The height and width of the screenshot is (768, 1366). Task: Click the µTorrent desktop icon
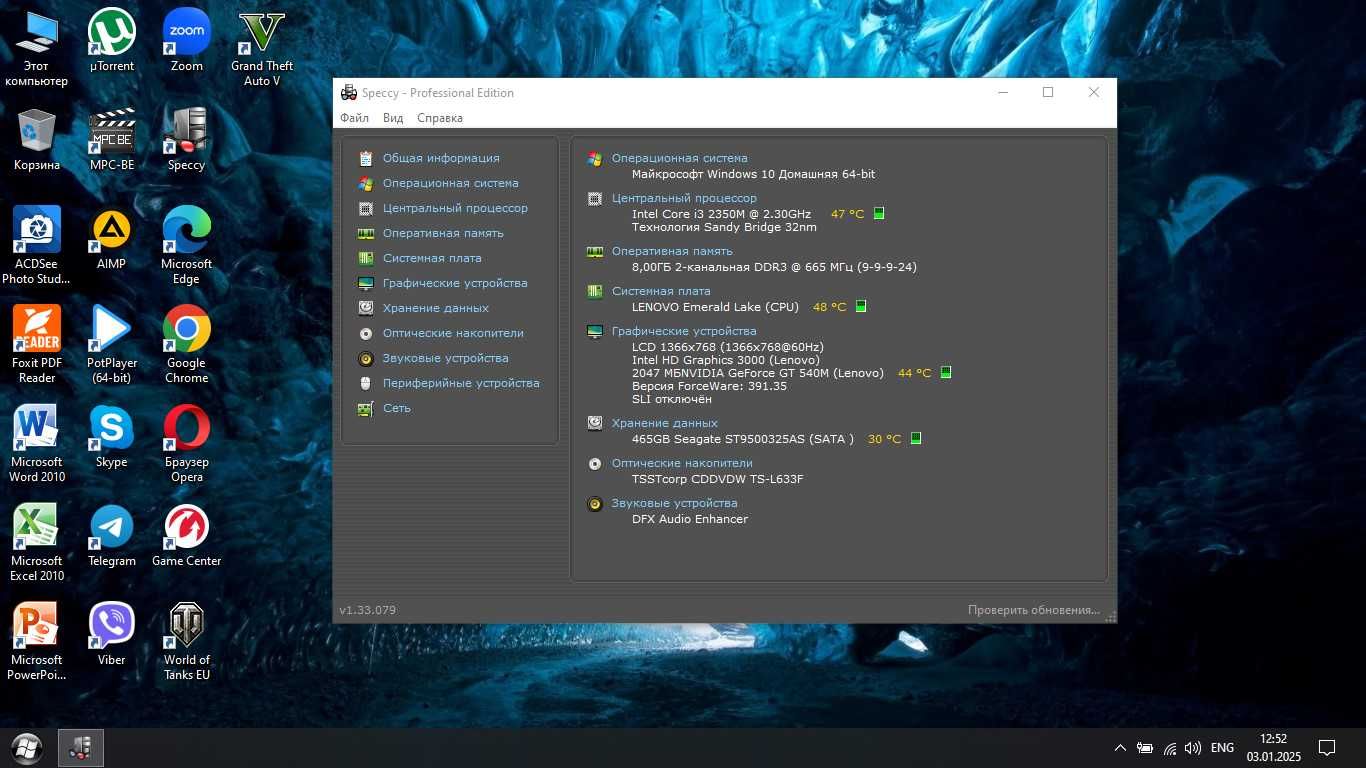point(112,40)
